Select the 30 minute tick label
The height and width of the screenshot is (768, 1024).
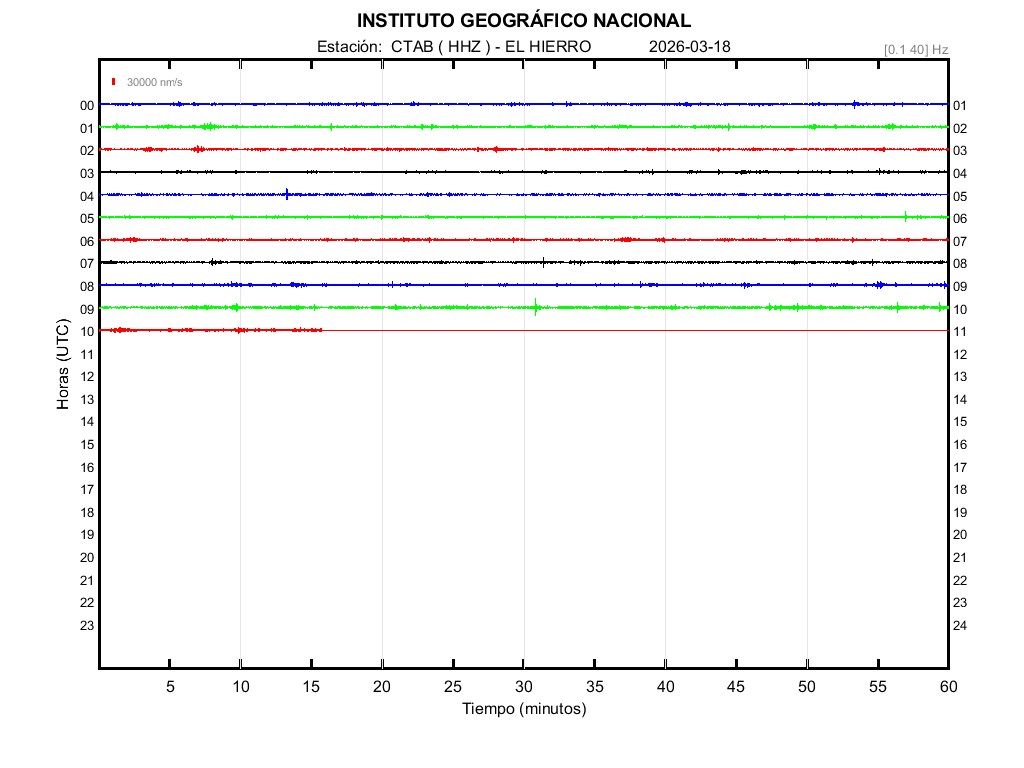click(x=523, y=687)
